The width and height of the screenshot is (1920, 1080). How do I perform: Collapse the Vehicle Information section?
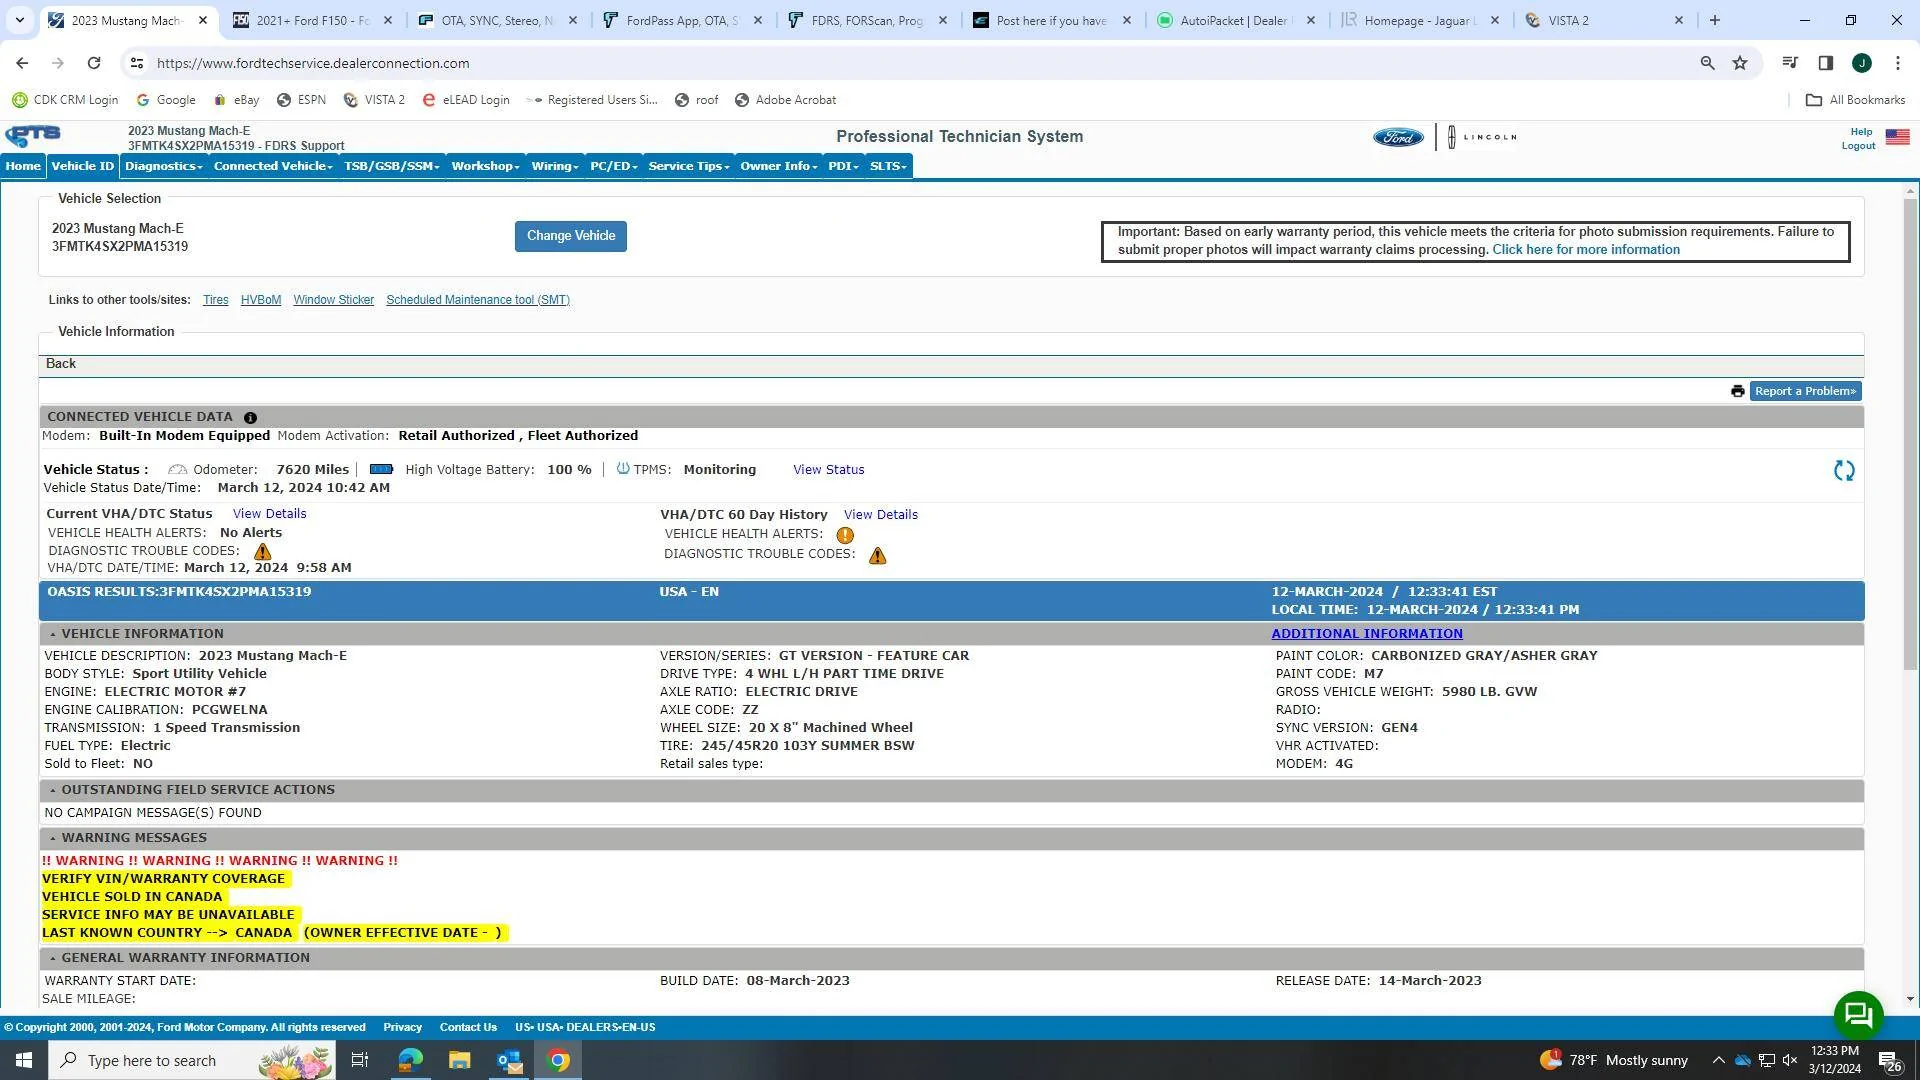[53, 634]
